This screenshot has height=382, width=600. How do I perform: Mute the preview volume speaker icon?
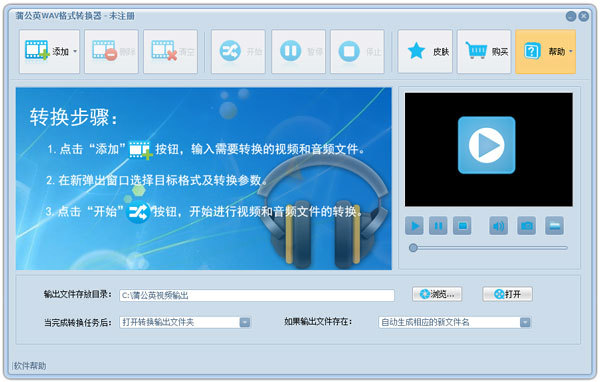[499, 226]
